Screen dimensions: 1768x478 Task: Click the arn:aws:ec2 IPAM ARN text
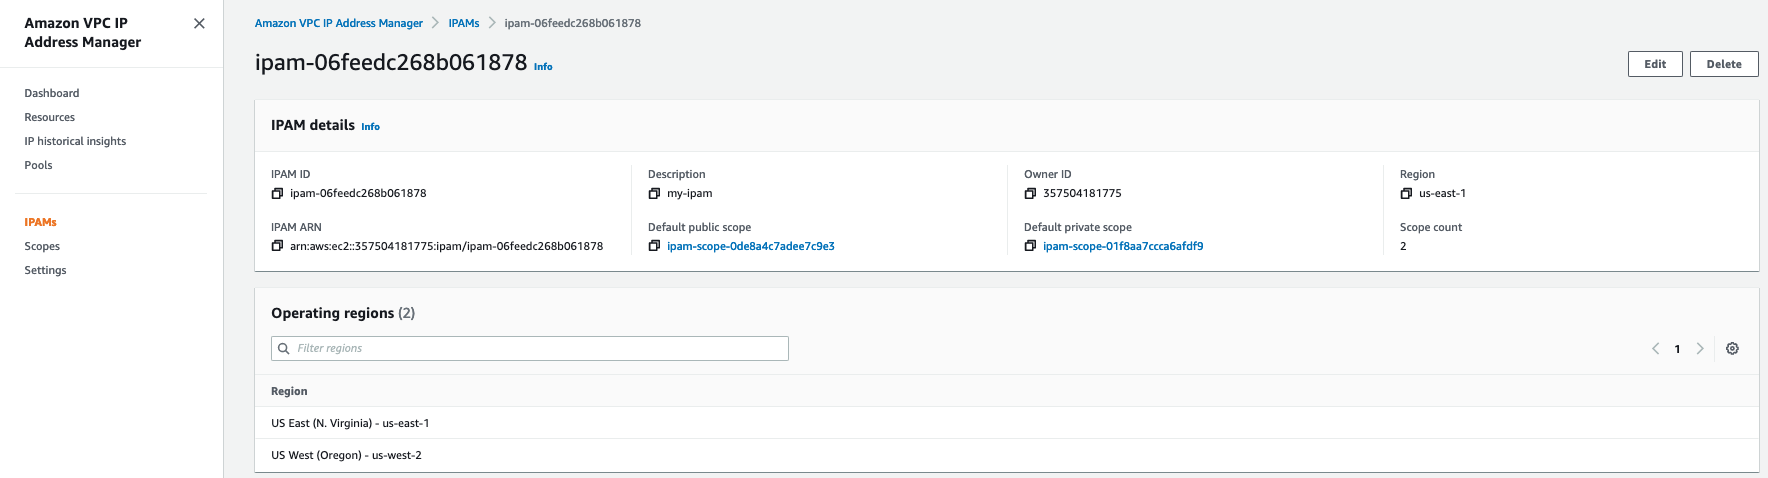446,247
